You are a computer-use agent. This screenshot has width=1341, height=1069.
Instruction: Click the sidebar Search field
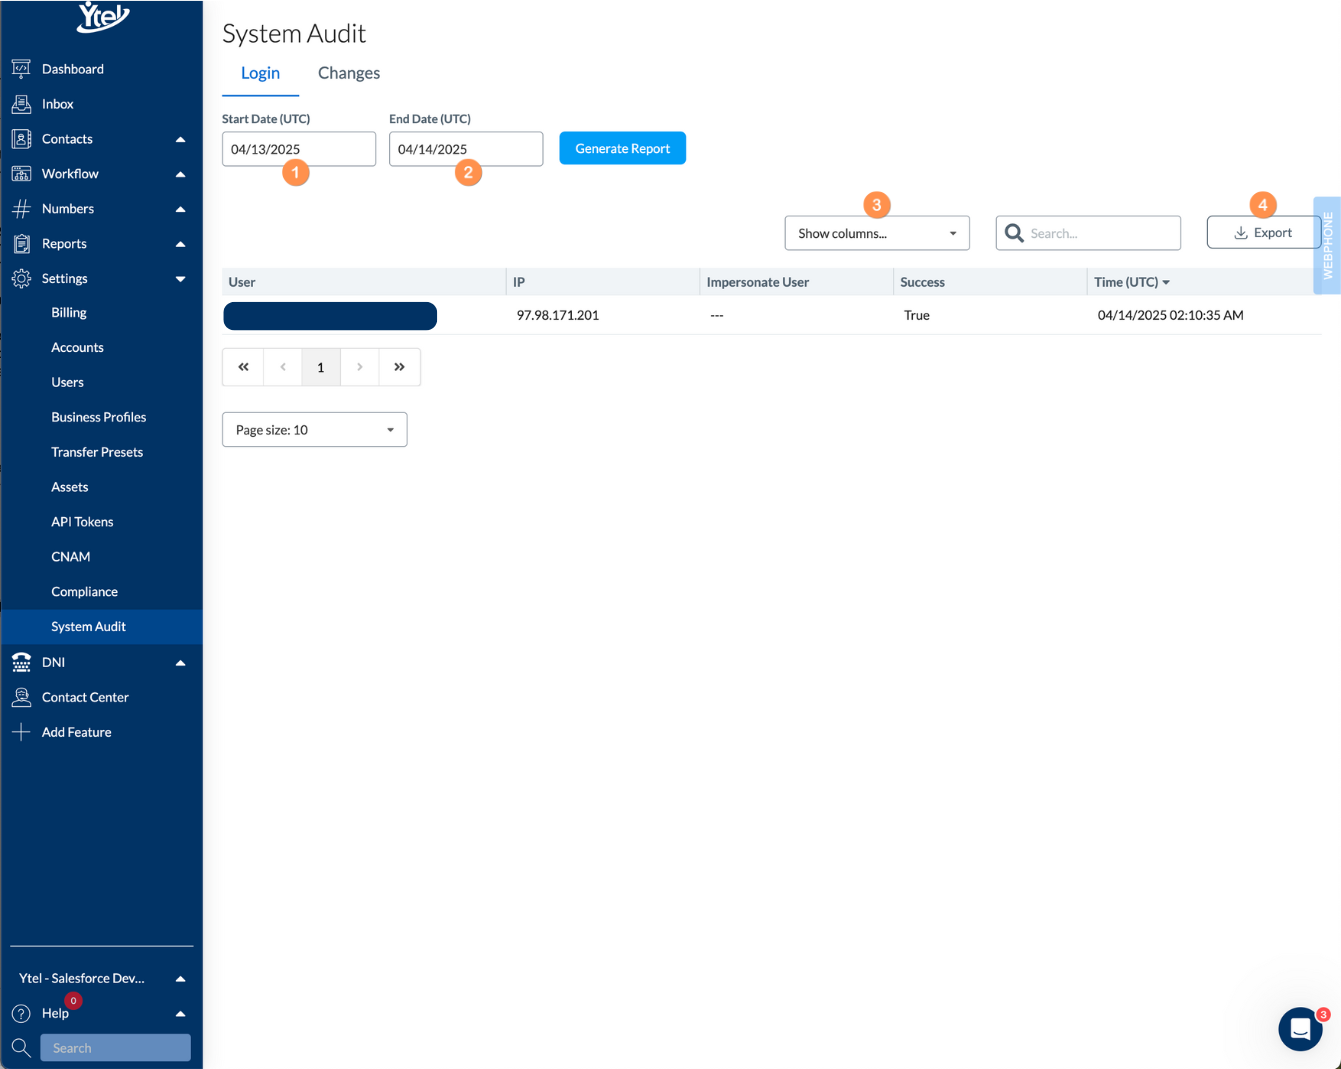(115, 1048)
